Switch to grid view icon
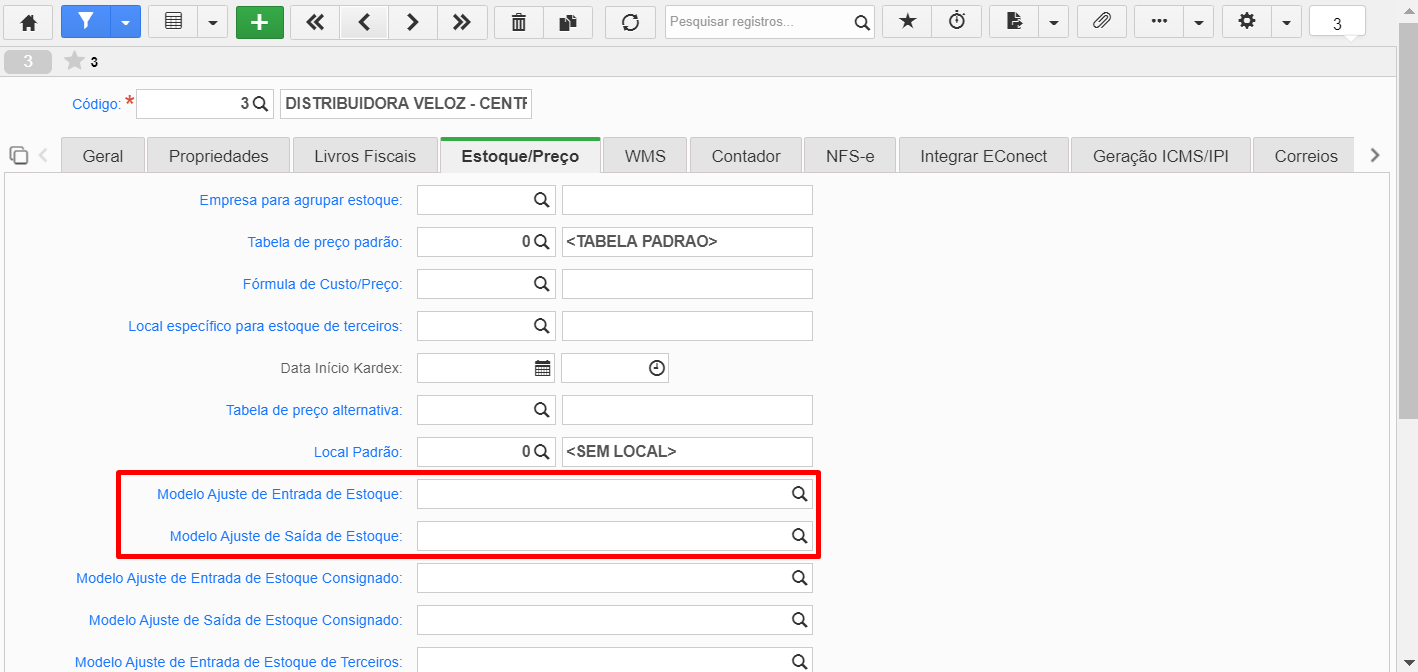1418x672 pixels. [x=173, y=22]
